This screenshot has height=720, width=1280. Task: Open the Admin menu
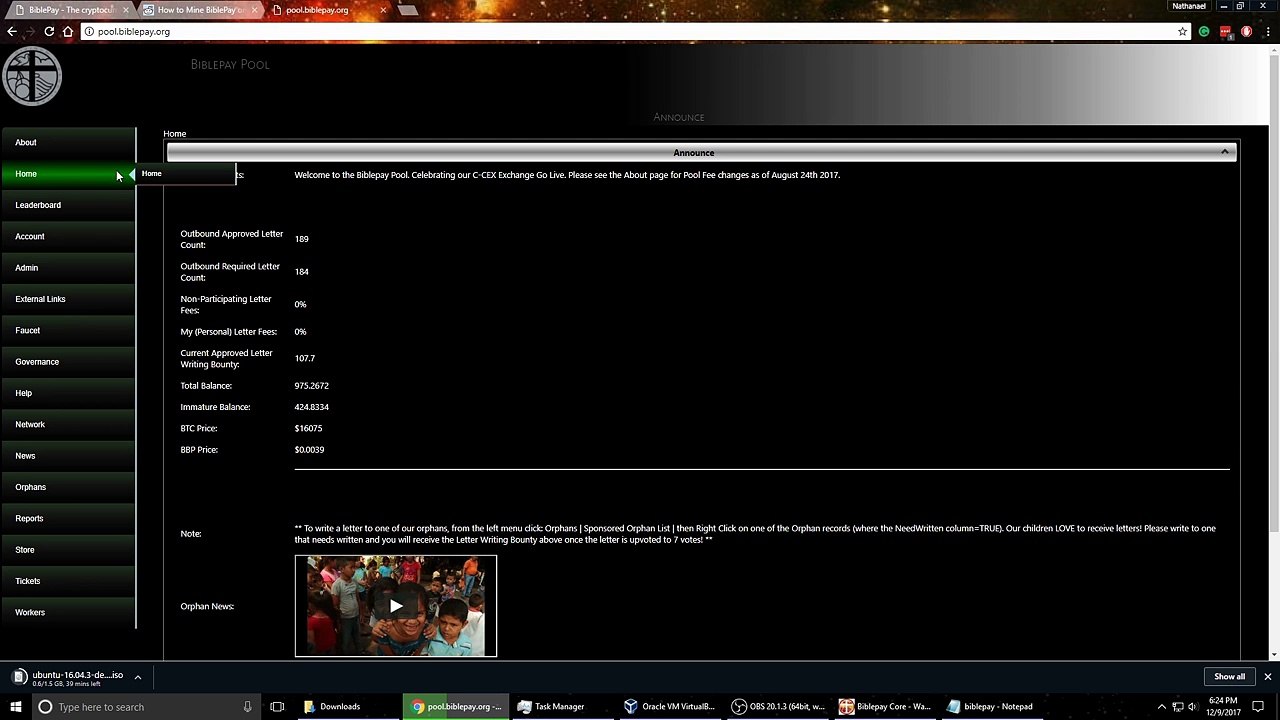68,268
